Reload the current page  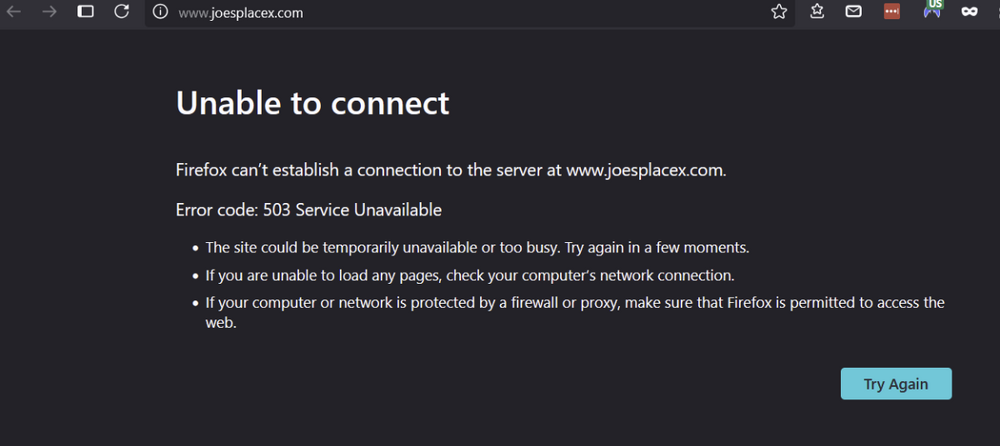(x=122, y=12)
